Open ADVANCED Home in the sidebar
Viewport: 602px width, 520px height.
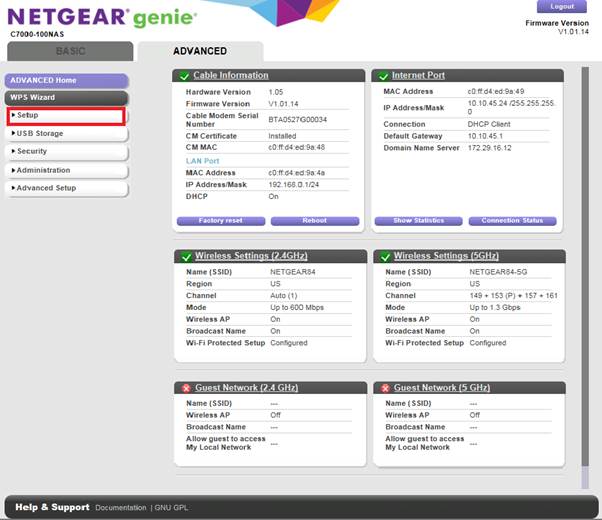click(x=66, y=81)
